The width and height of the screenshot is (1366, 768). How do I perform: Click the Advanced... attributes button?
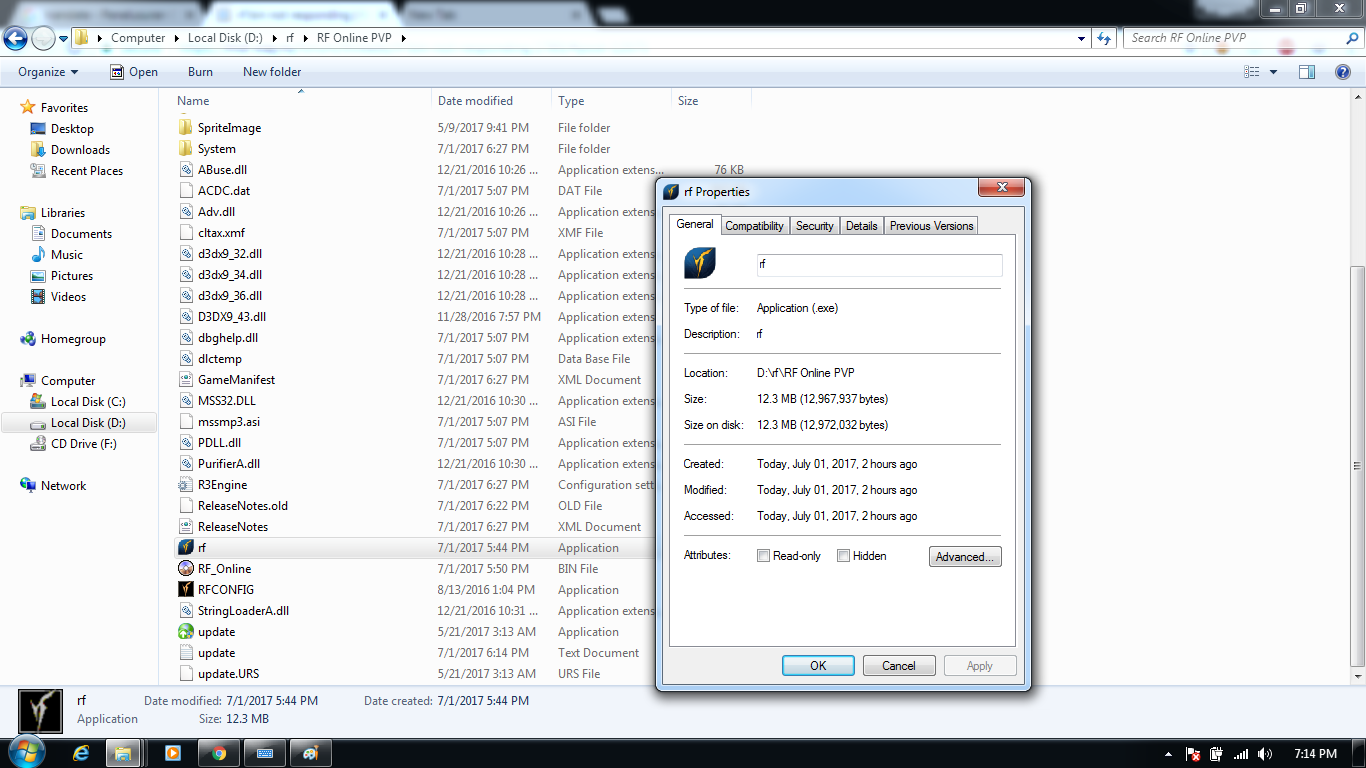pos(965,557)
